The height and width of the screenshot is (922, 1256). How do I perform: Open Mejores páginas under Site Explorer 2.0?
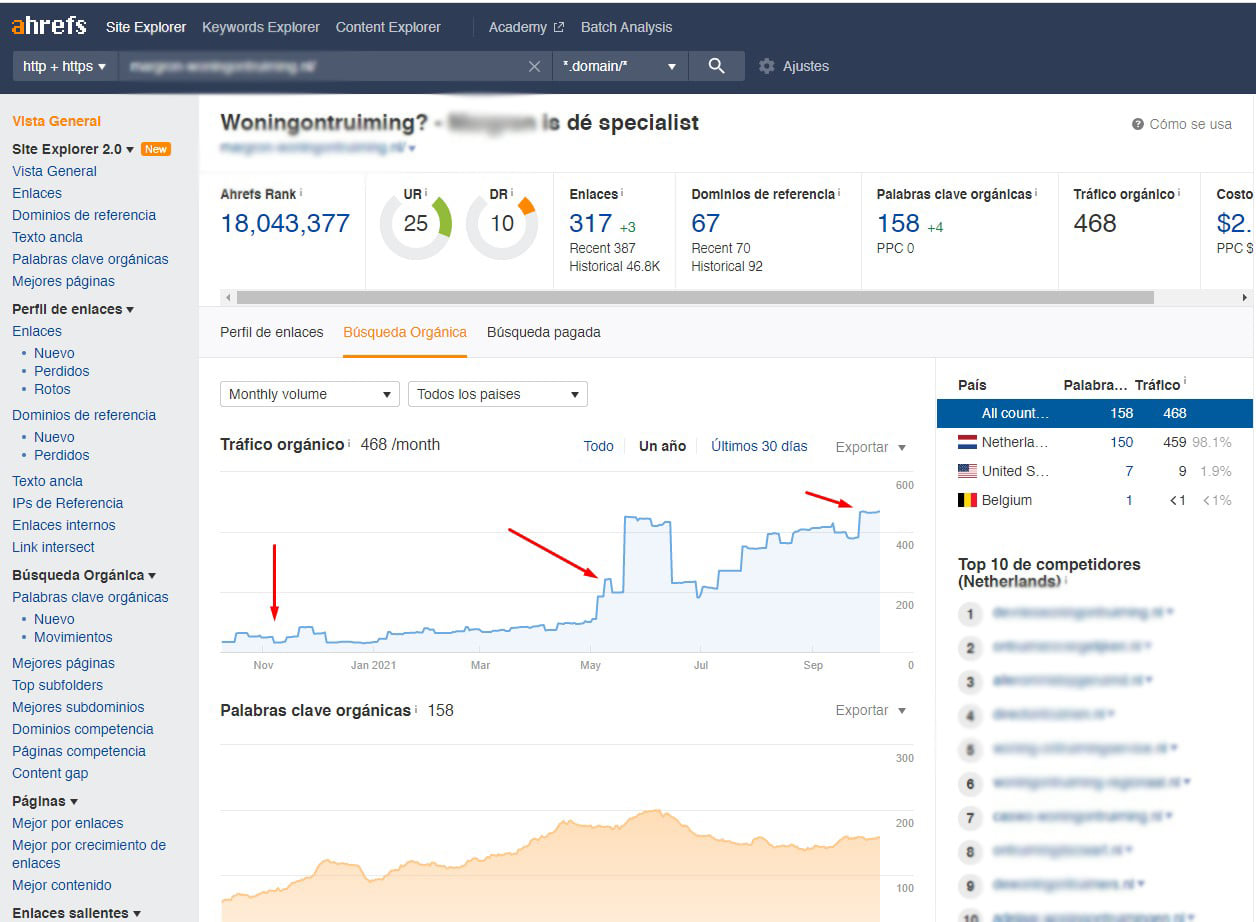point(63,281)
